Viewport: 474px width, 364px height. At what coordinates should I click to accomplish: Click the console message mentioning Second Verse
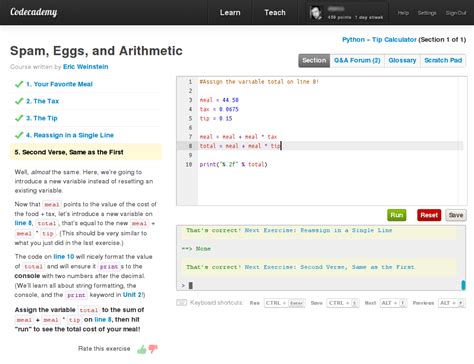point(300,267)
